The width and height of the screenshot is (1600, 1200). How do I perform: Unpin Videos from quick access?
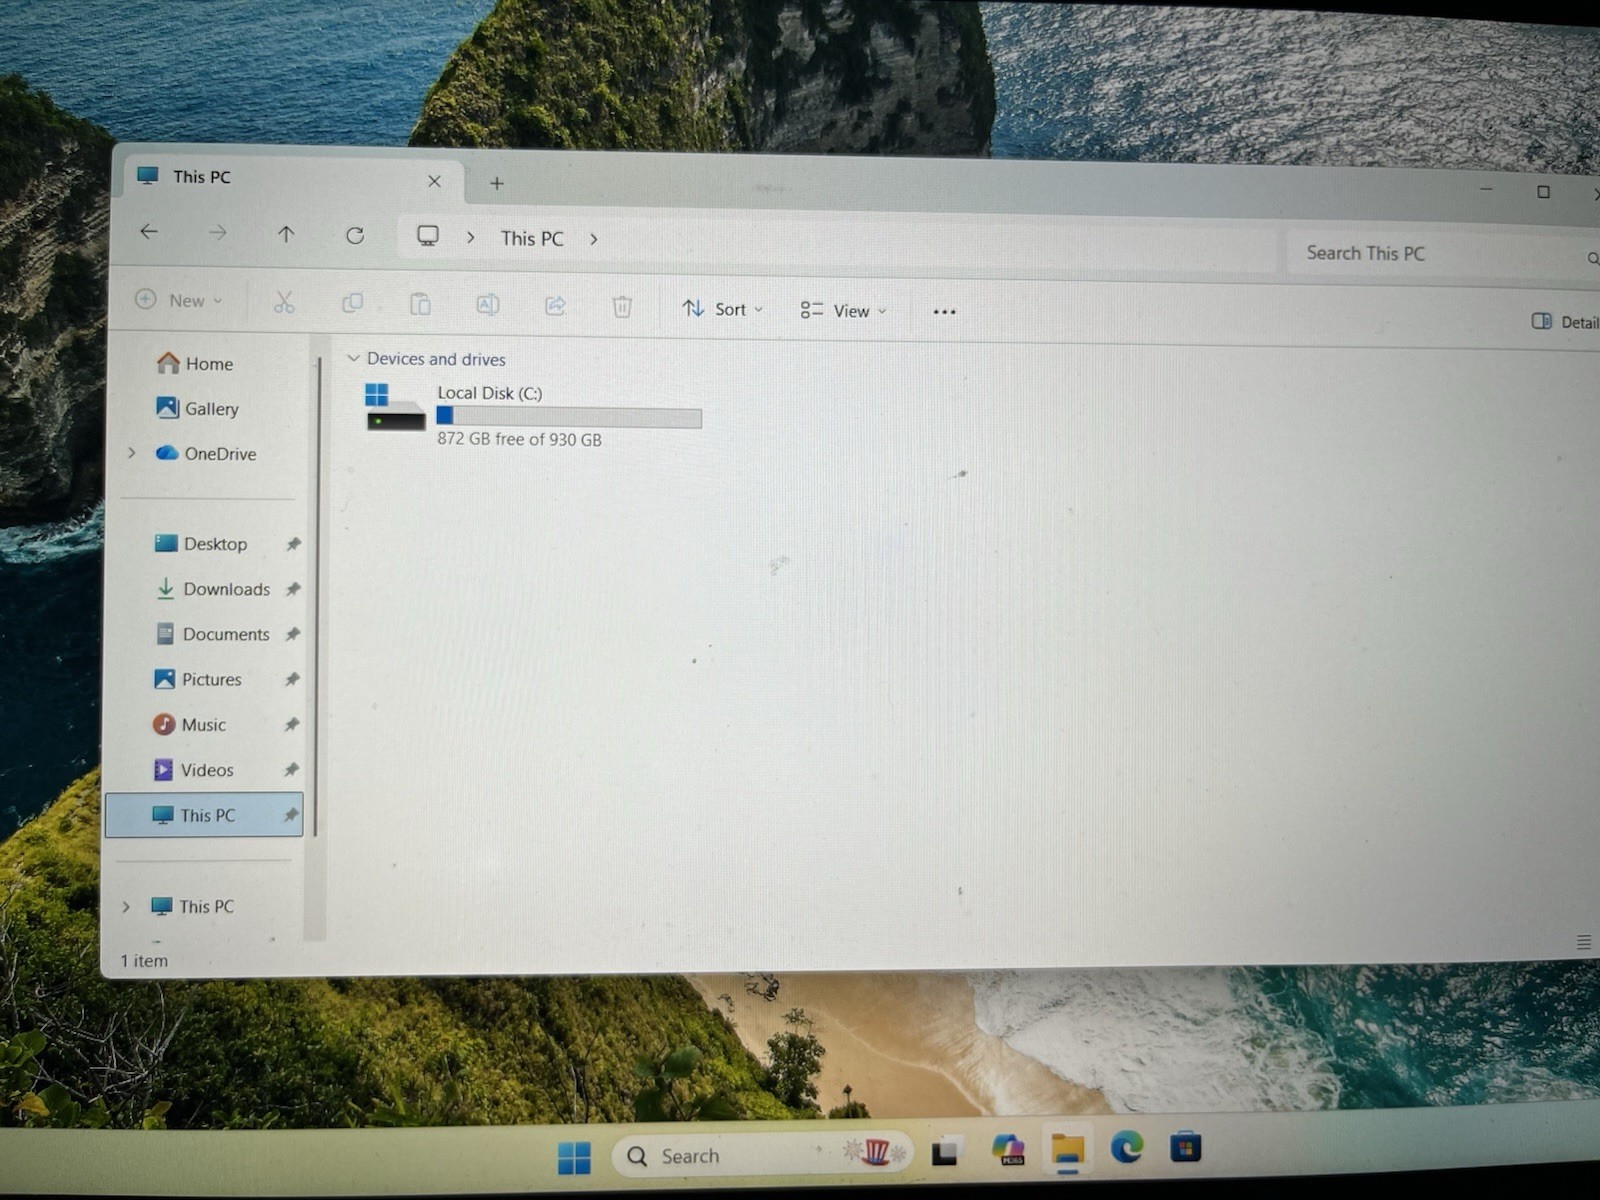click(291, 770)
